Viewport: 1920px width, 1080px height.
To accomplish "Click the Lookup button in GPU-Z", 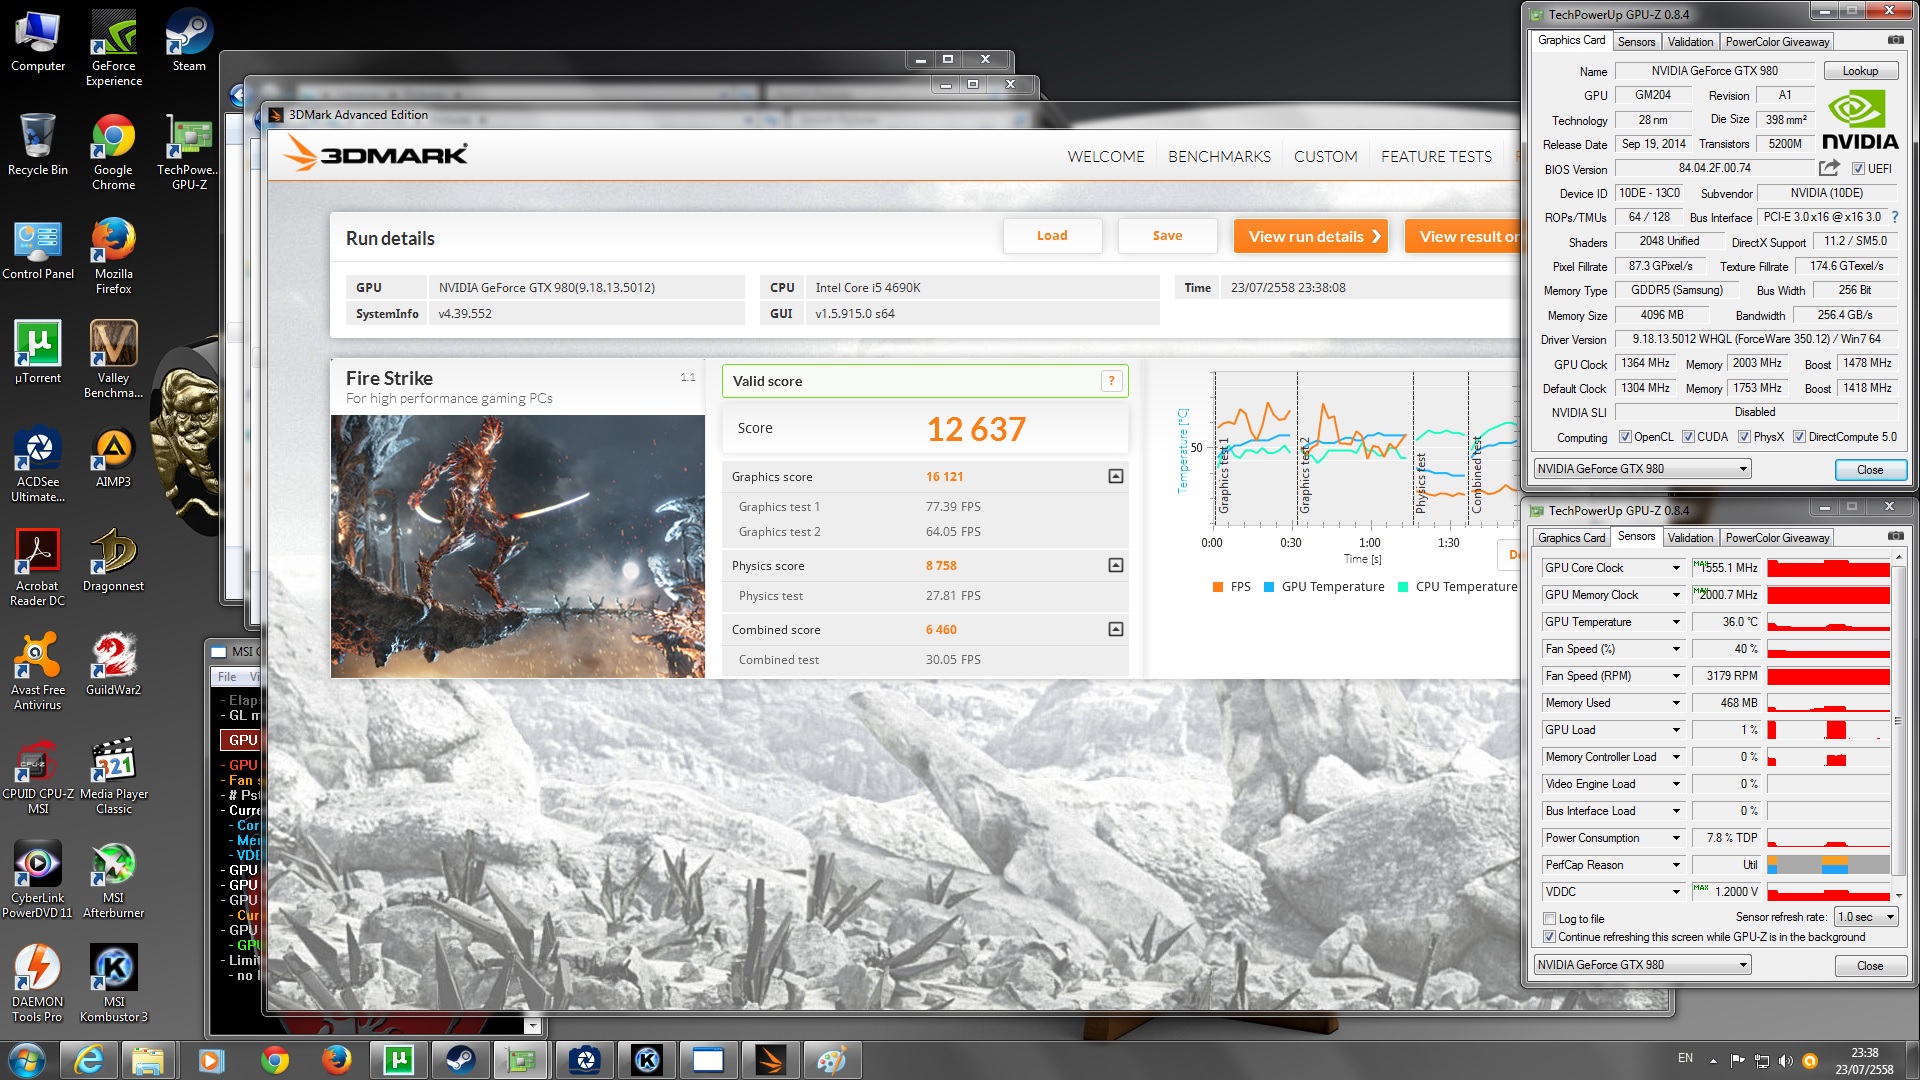I will [1860, 71].
